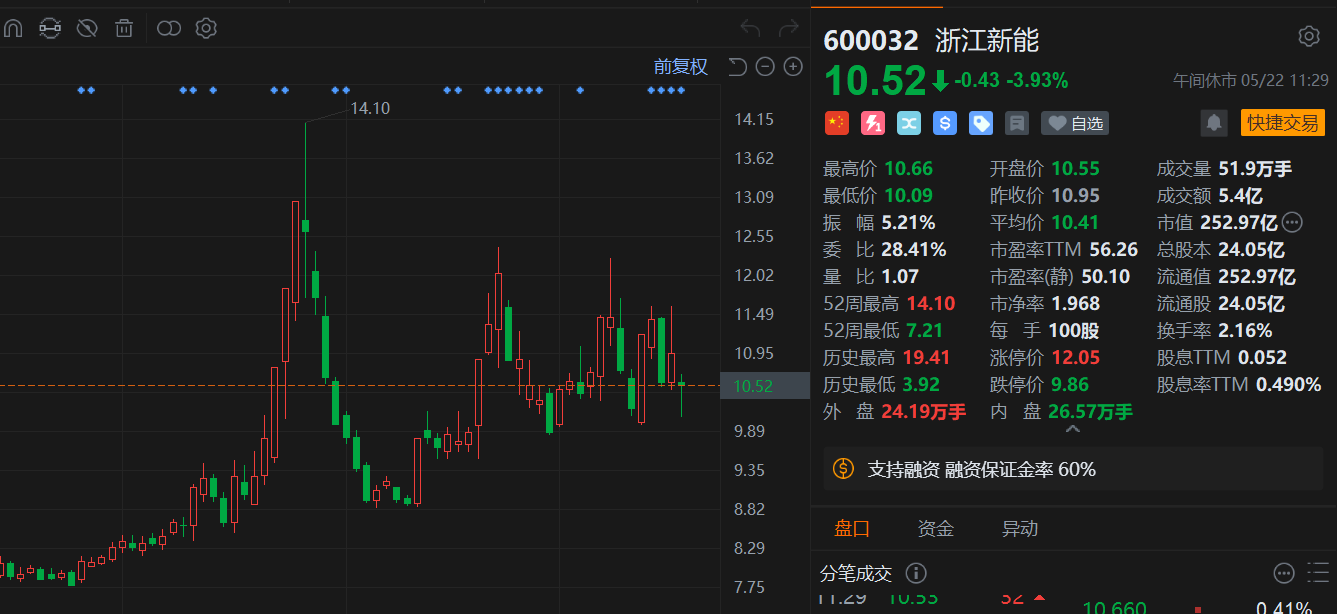Switch to the 资金 tab
Image resolution: width=1337 pixels, height=614 pixels.
pyautogui.click(x=936, y=529)
